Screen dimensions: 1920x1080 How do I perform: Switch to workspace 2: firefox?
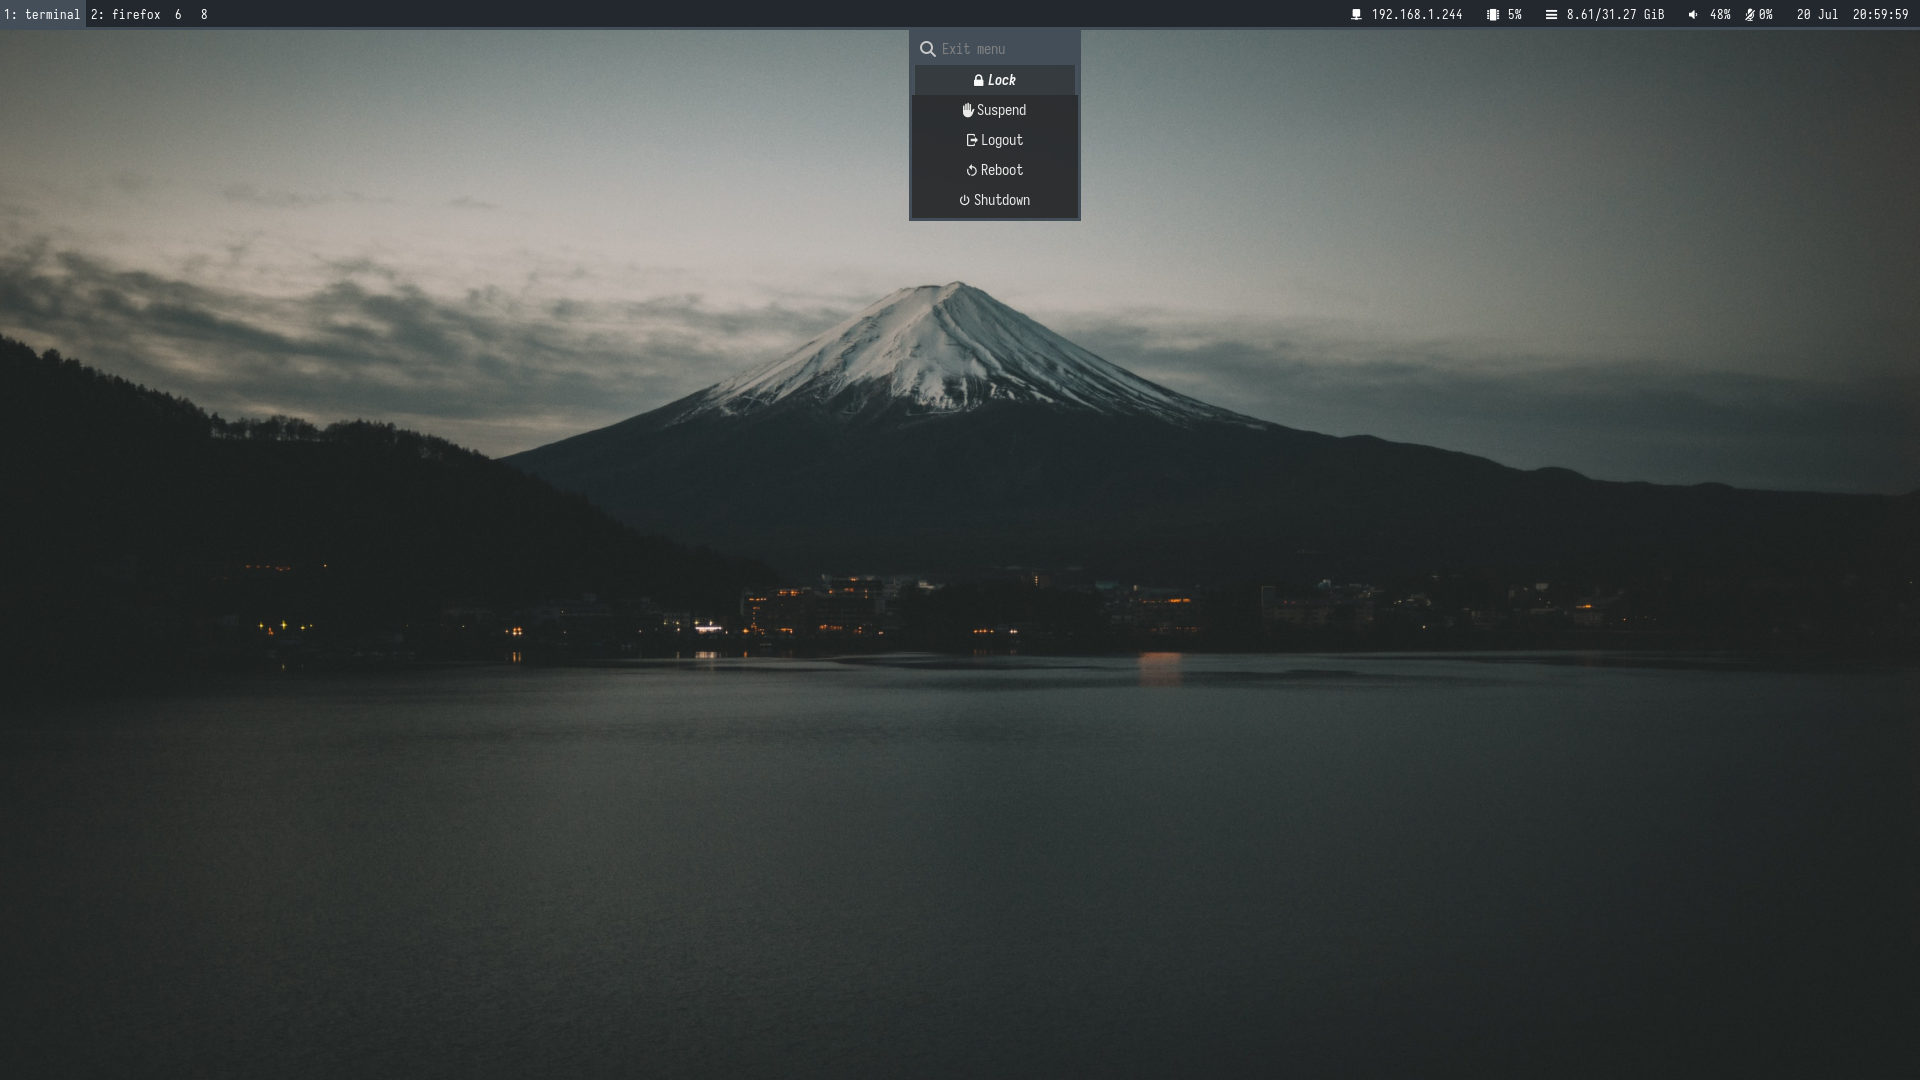(125, 15)
